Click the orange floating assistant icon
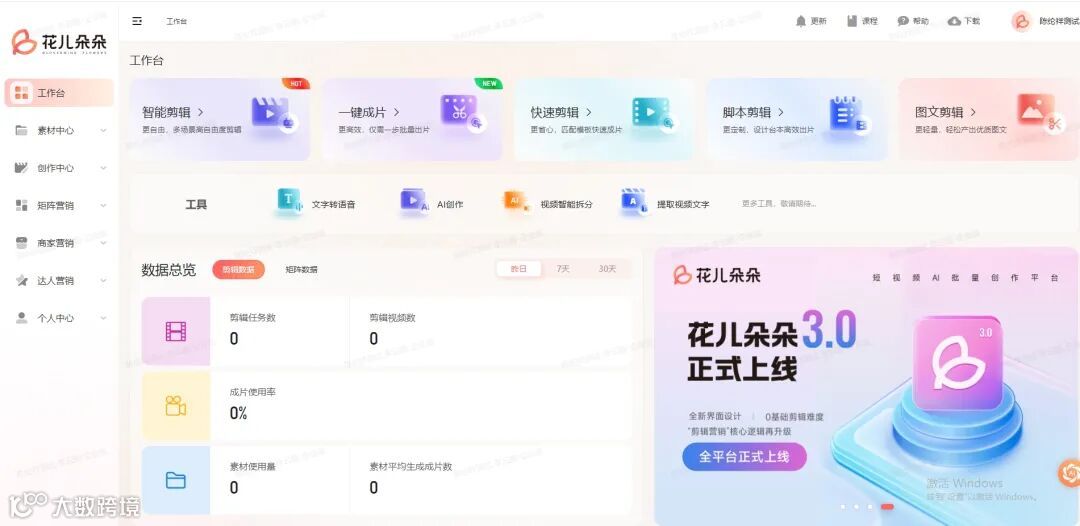The image size is (1080, 526). (x=1069, y=472)
